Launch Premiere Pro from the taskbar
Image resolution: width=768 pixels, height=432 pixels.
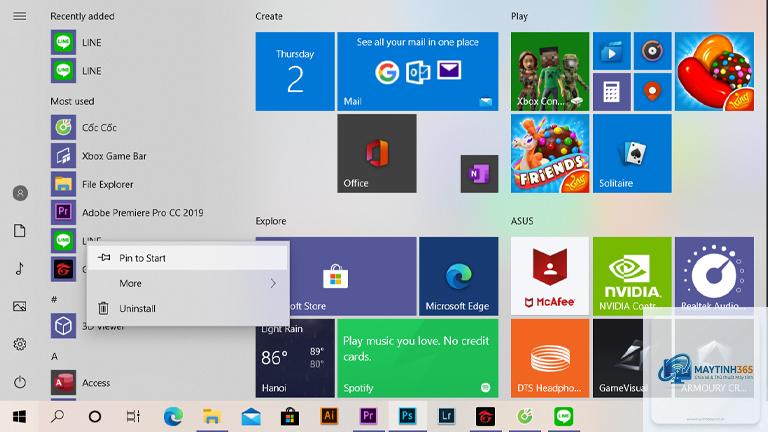point(368,417)
